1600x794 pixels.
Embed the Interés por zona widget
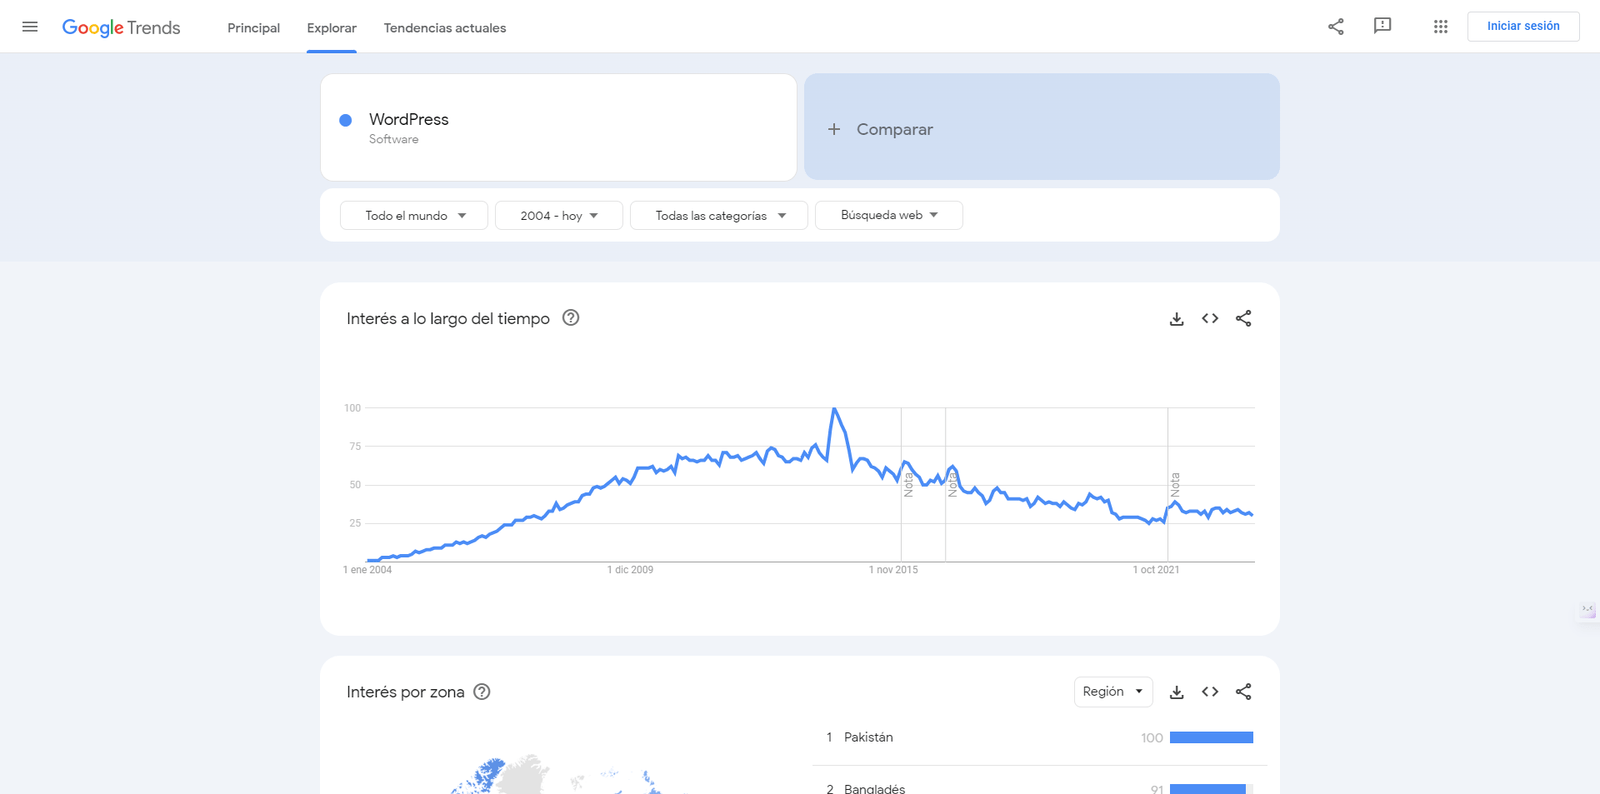(x=1210, y=692)
